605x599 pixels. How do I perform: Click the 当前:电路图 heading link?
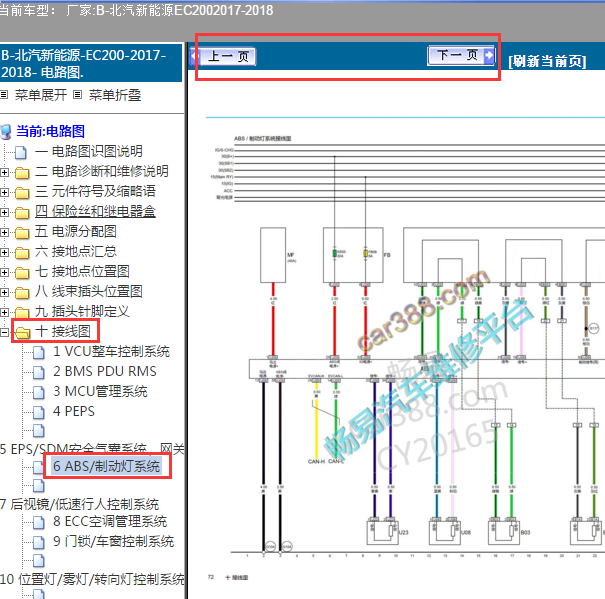click(51, 131)
